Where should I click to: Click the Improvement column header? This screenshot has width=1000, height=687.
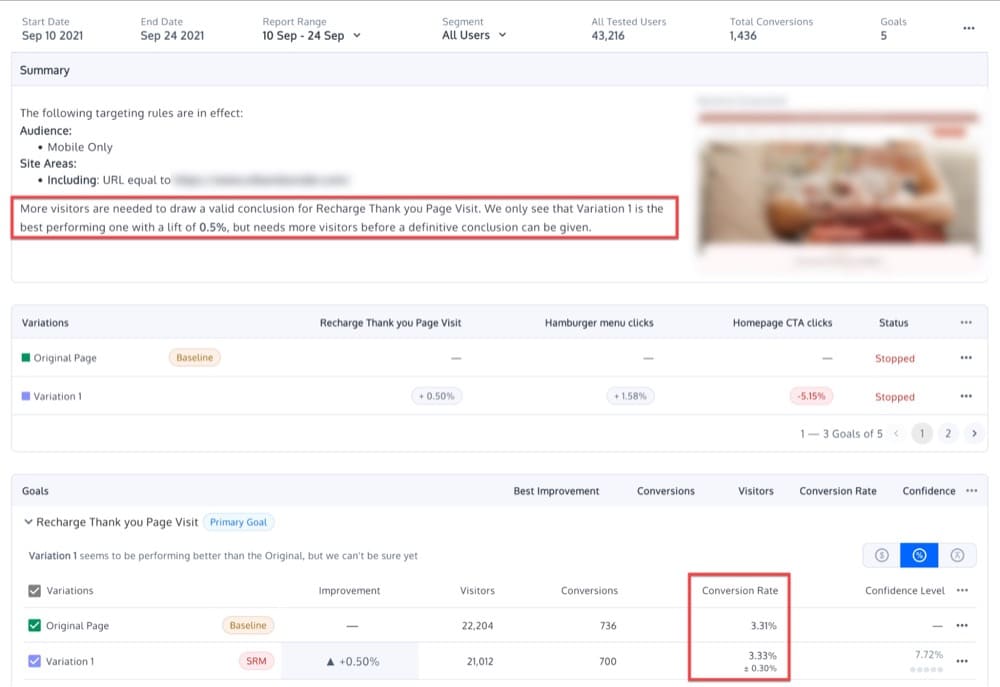[349, 591]
